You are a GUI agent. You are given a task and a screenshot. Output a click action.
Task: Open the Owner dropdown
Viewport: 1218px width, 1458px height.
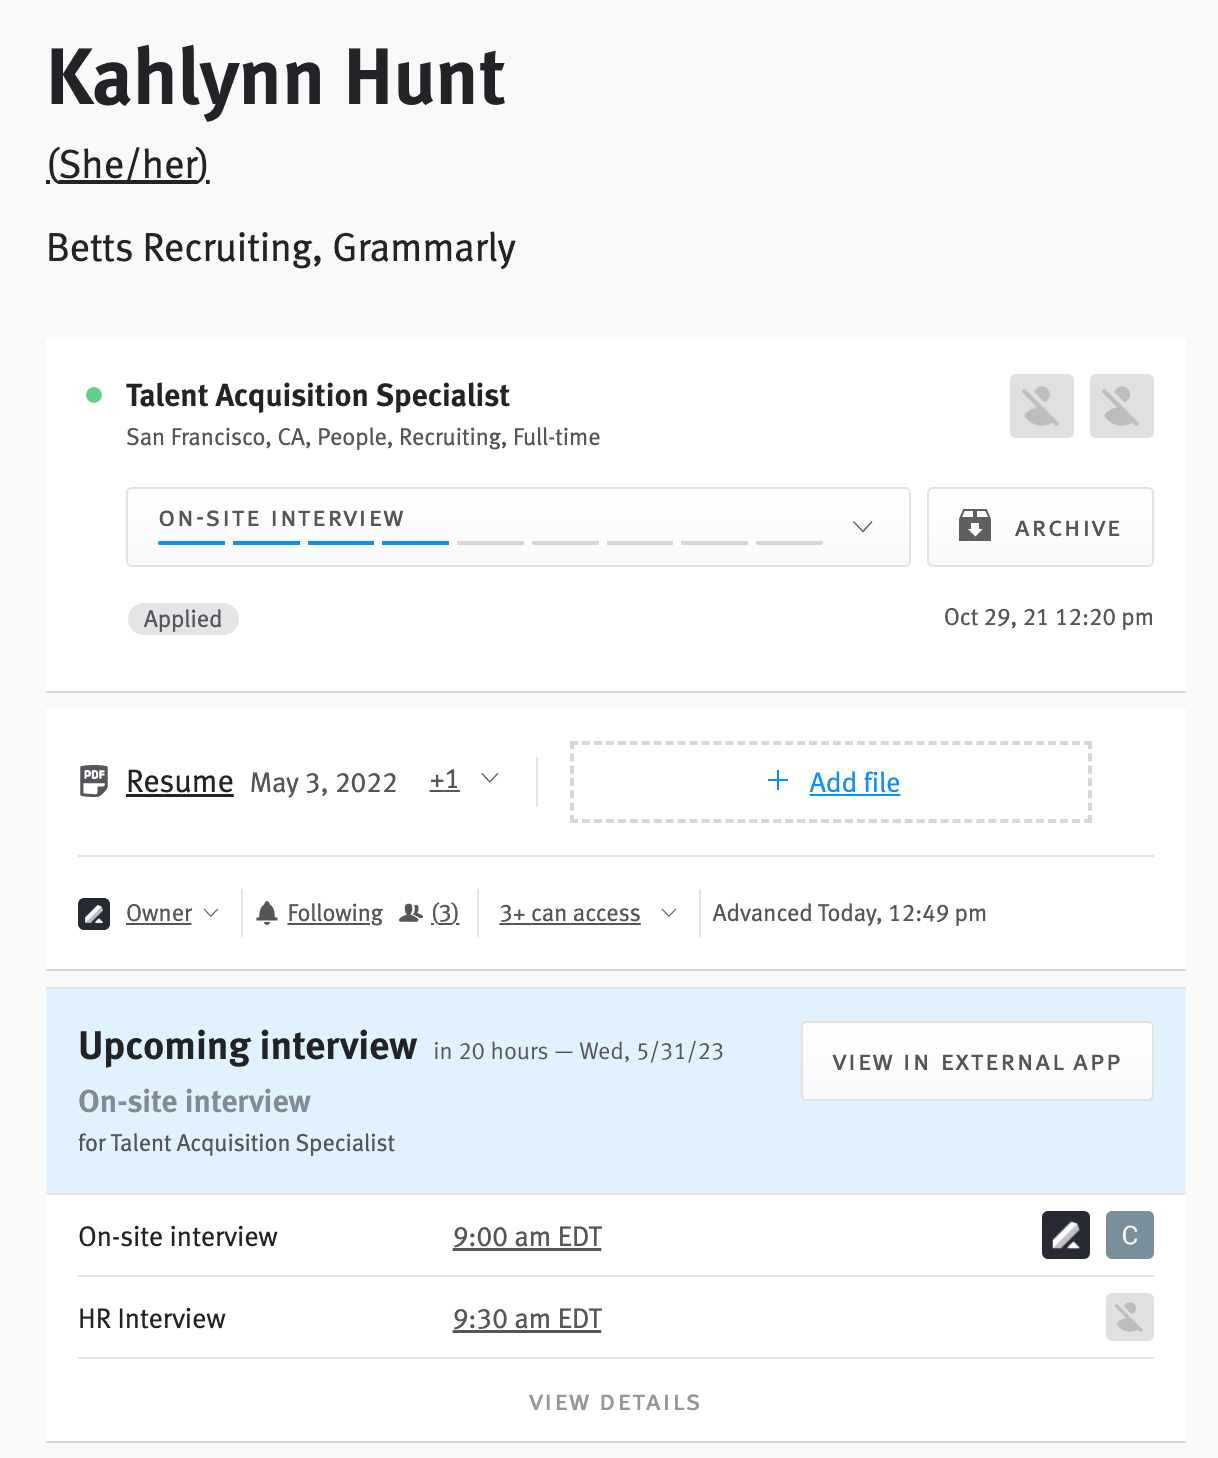point(211,913)
